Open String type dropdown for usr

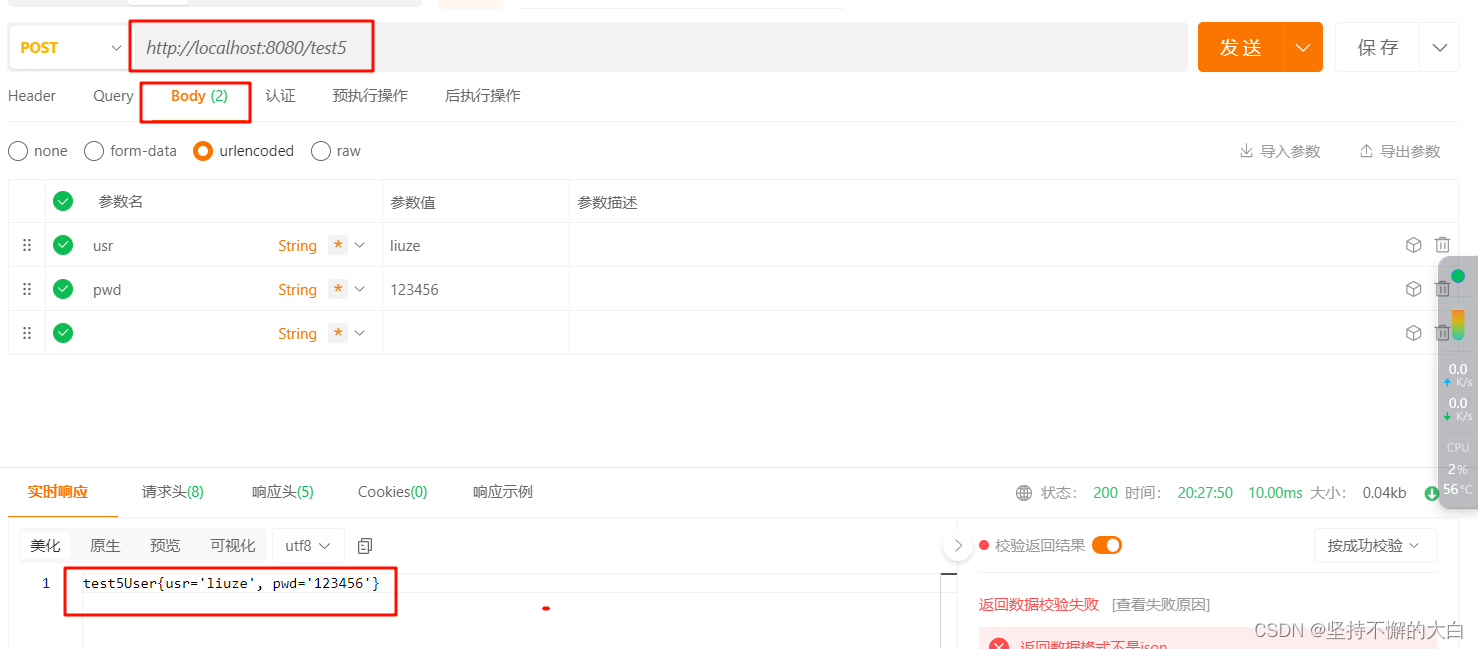coord(297,246)
